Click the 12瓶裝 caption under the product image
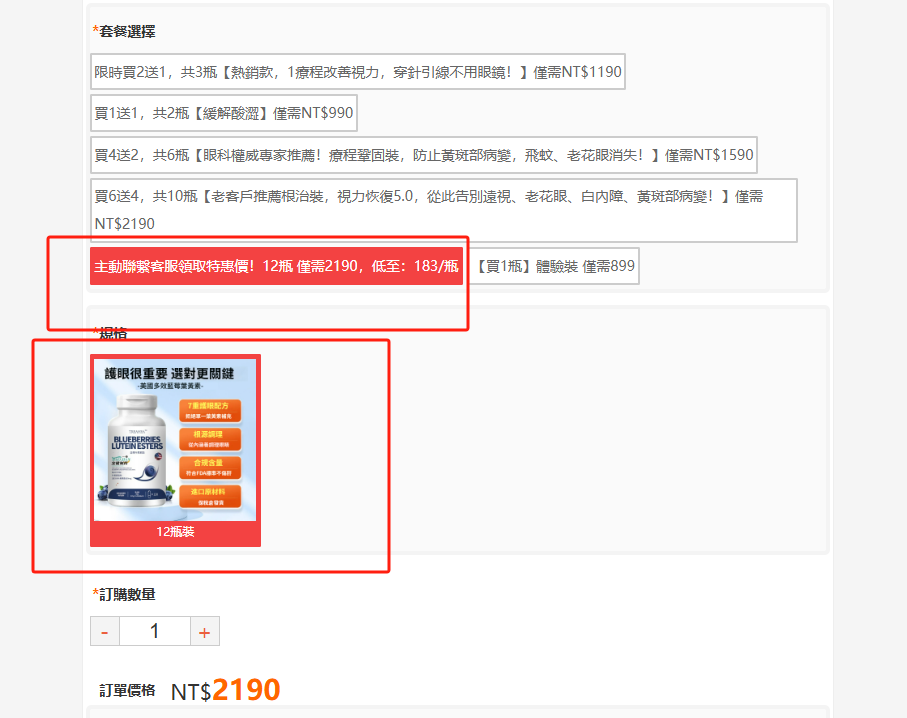907x718 pixels. point(175,532)
